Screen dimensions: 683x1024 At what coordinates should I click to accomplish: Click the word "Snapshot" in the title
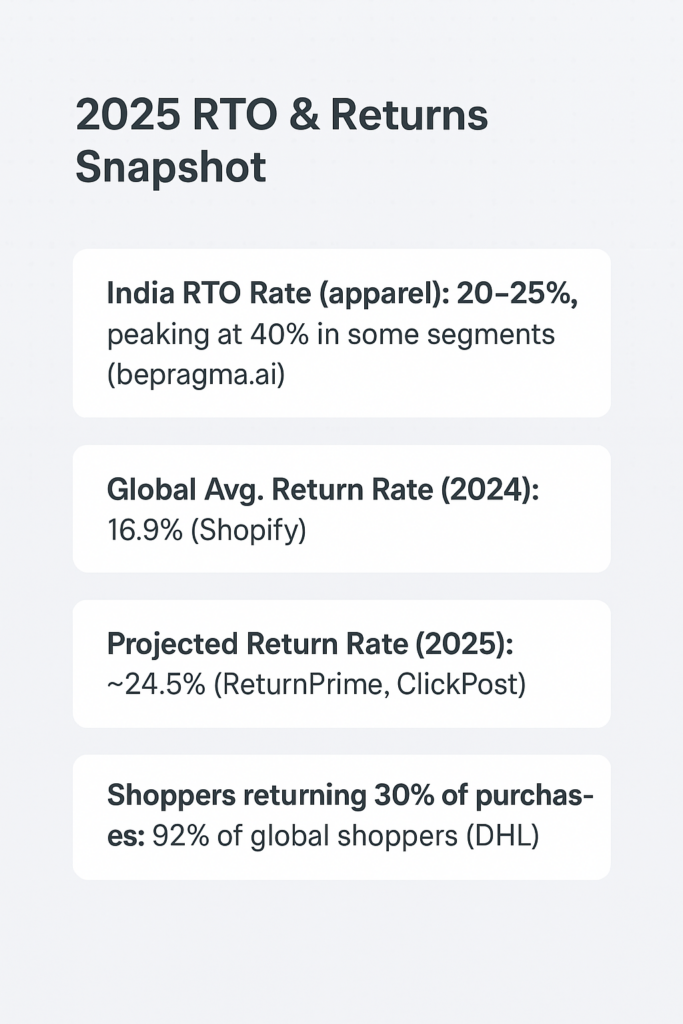(x=171, y=167)
